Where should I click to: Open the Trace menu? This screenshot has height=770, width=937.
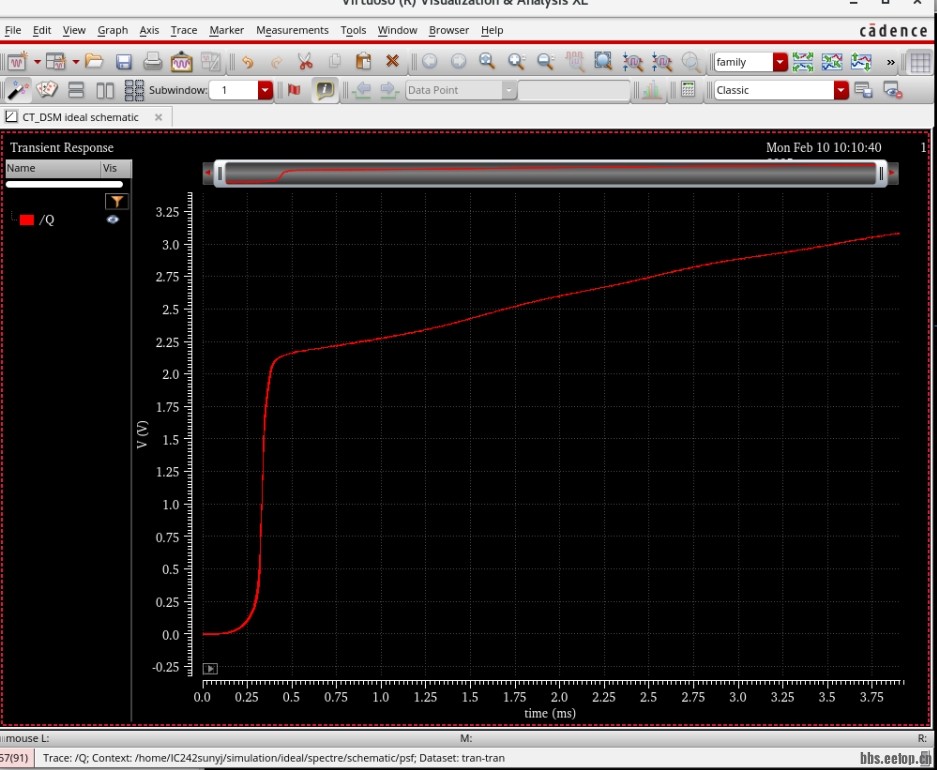tap(183, 30)
